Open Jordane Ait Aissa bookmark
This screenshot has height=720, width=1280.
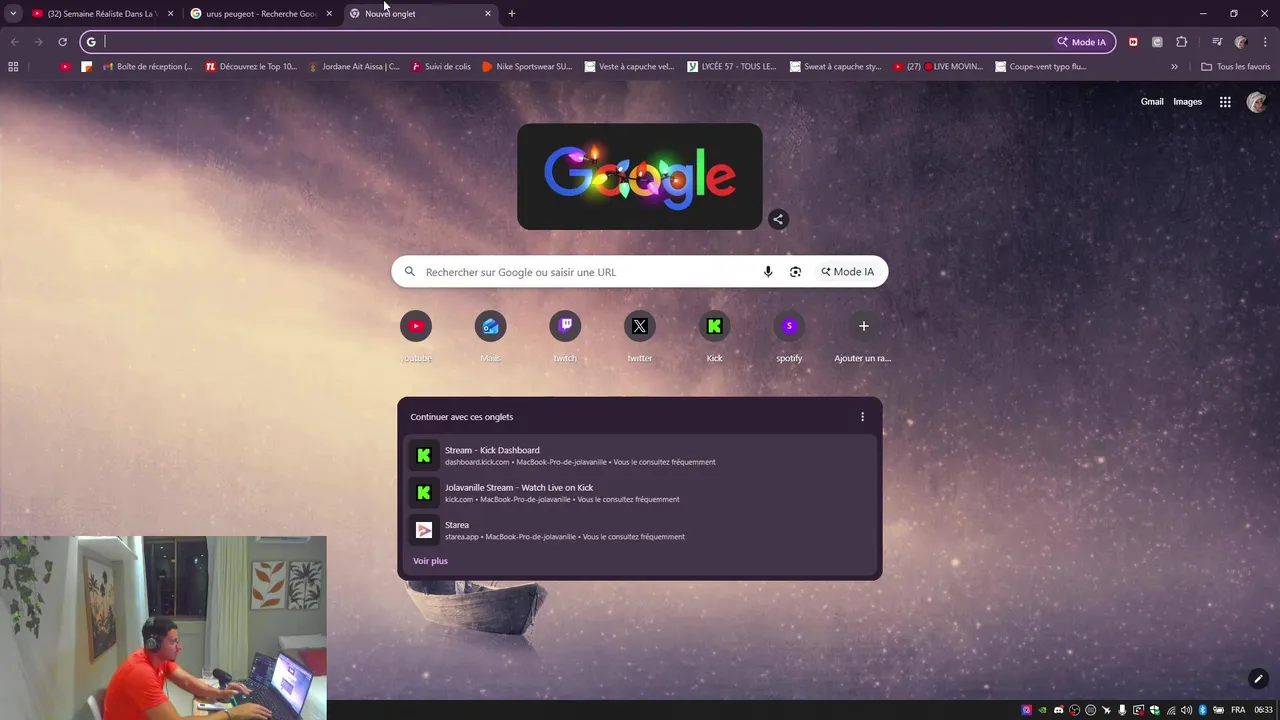click(354, 67)
